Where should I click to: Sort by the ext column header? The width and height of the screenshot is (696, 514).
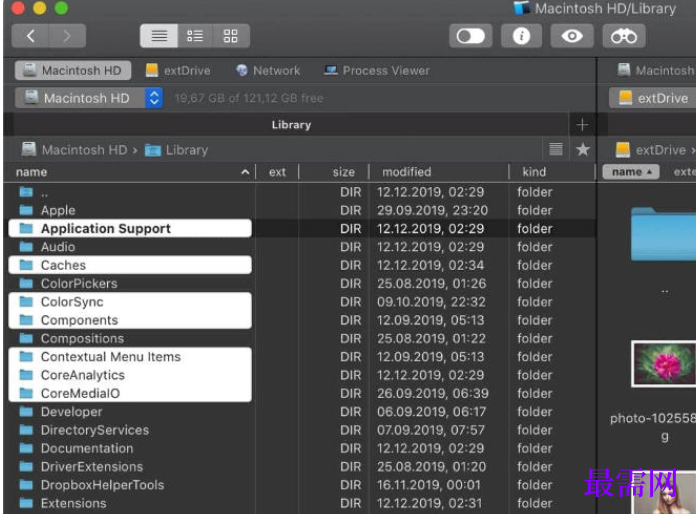coord(277,172)
